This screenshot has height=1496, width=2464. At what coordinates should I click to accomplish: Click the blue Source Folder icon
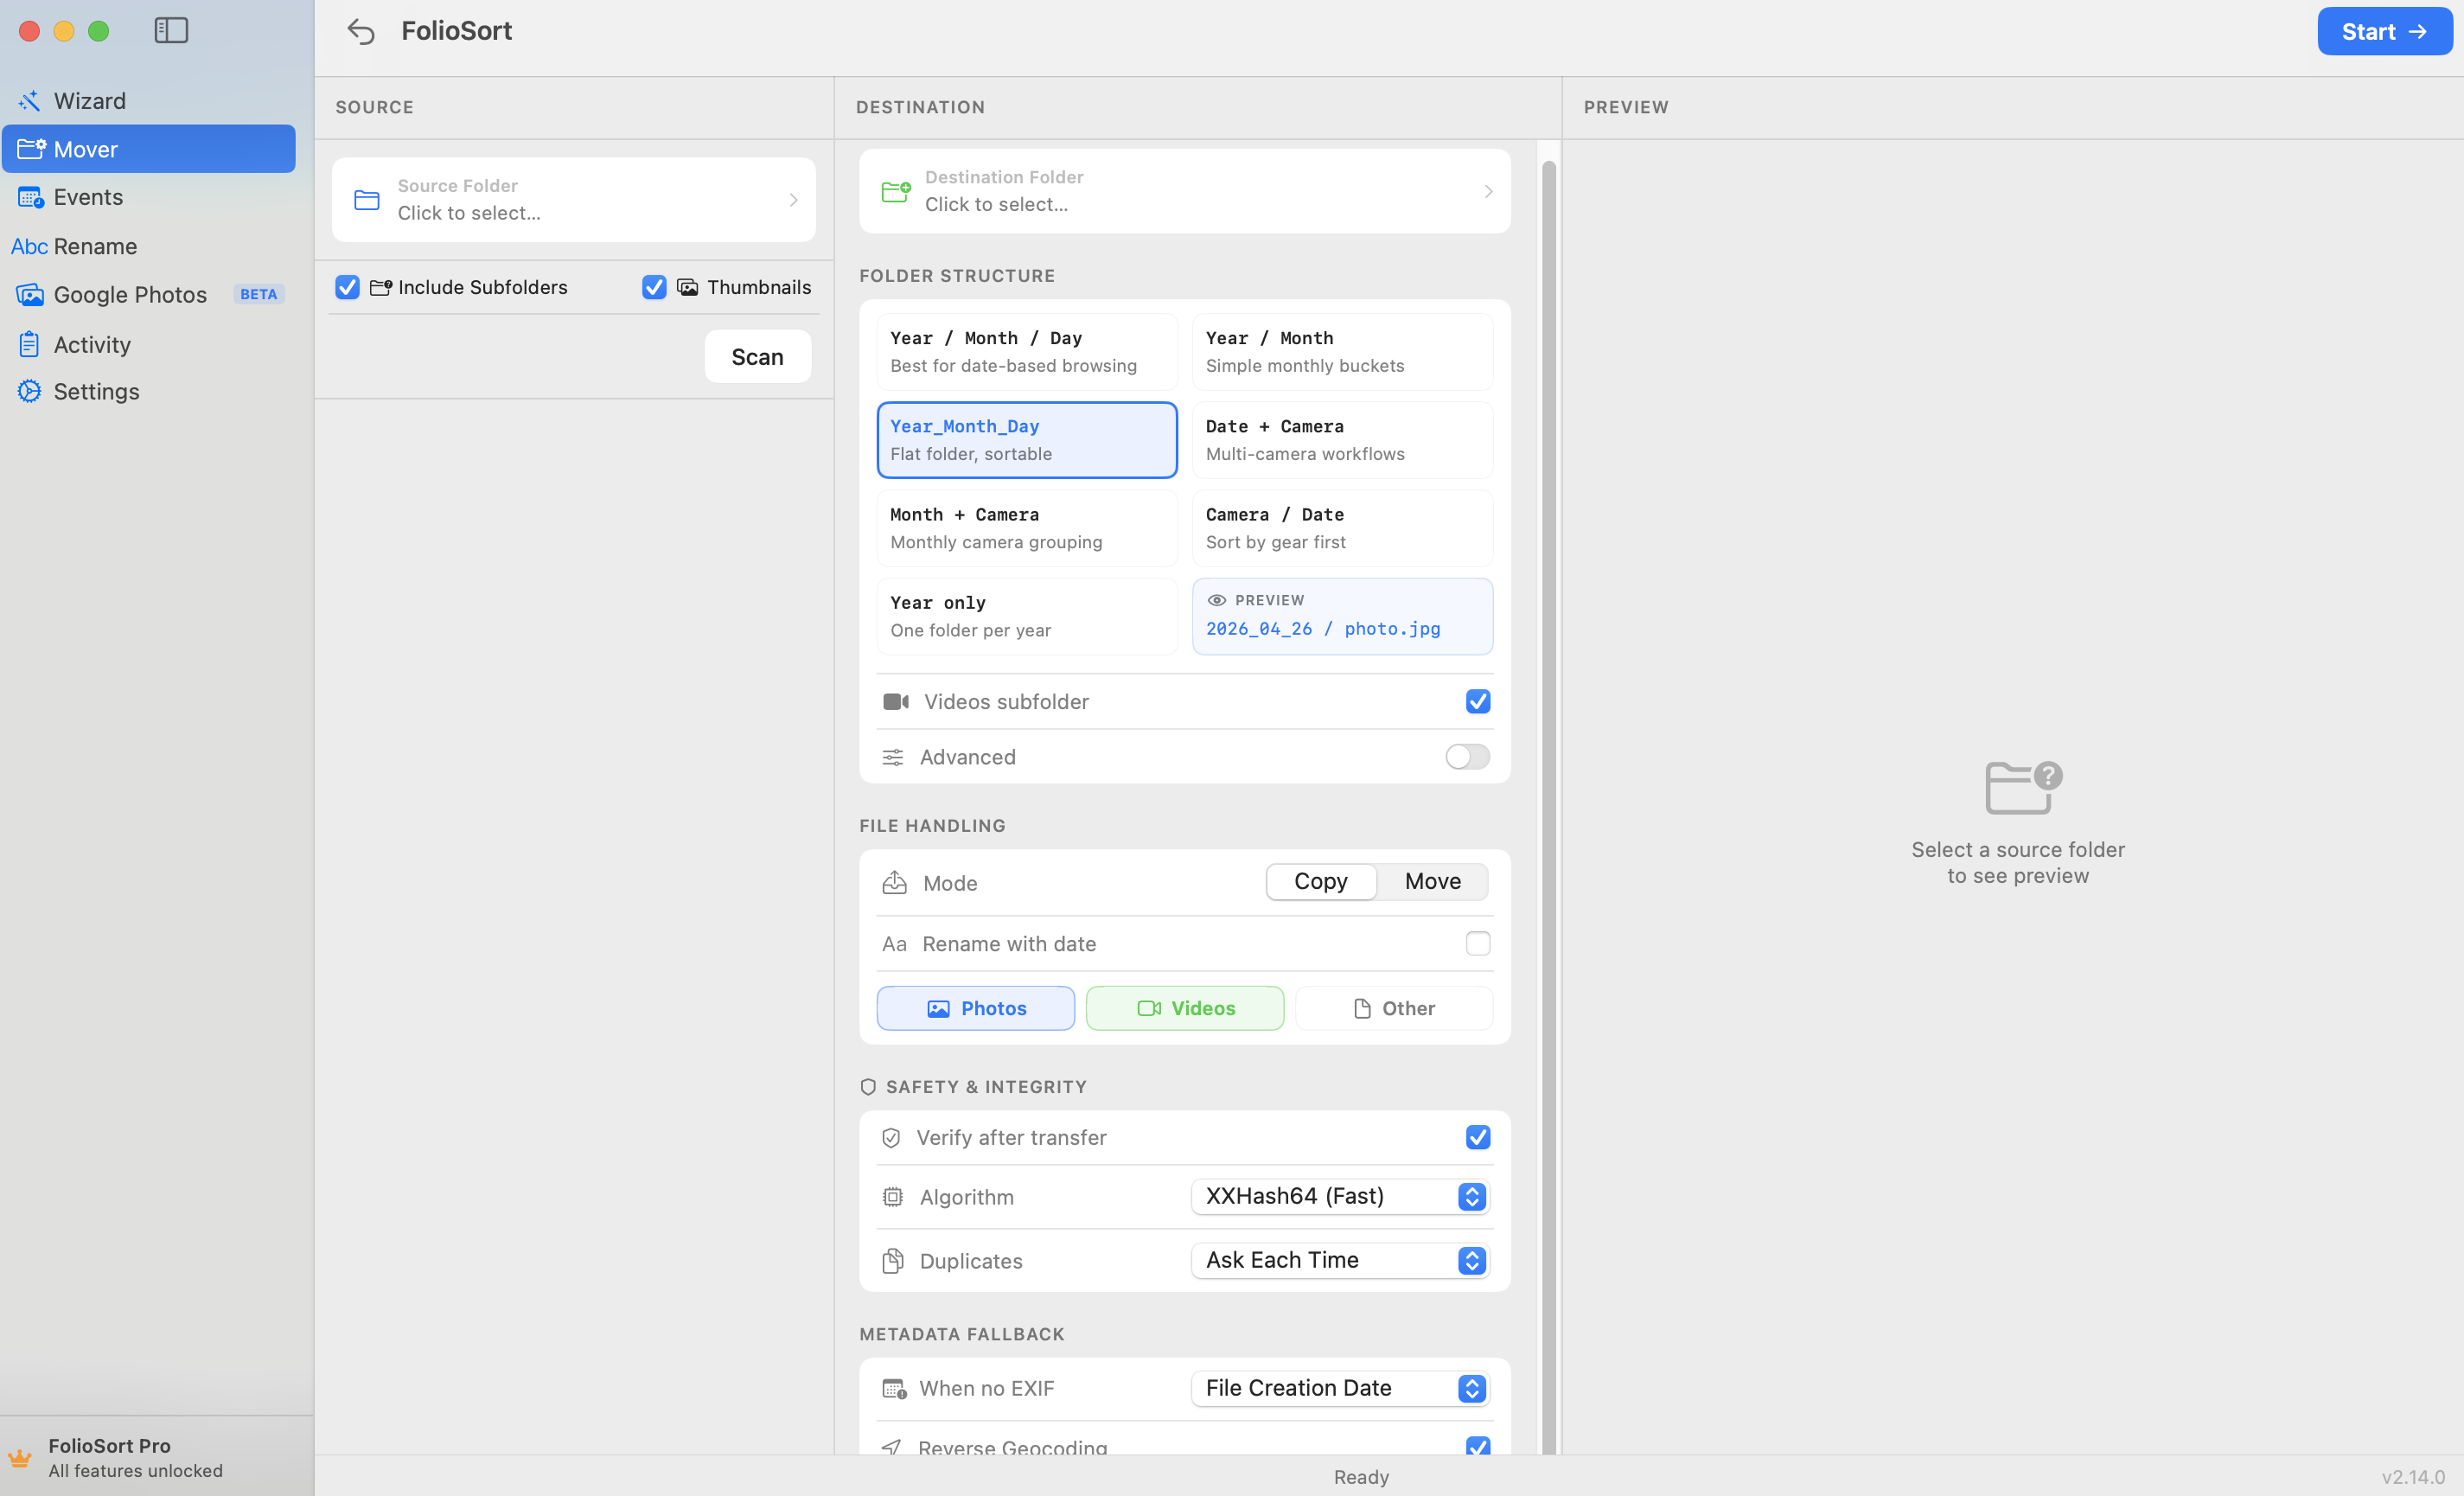pos(367,200)
